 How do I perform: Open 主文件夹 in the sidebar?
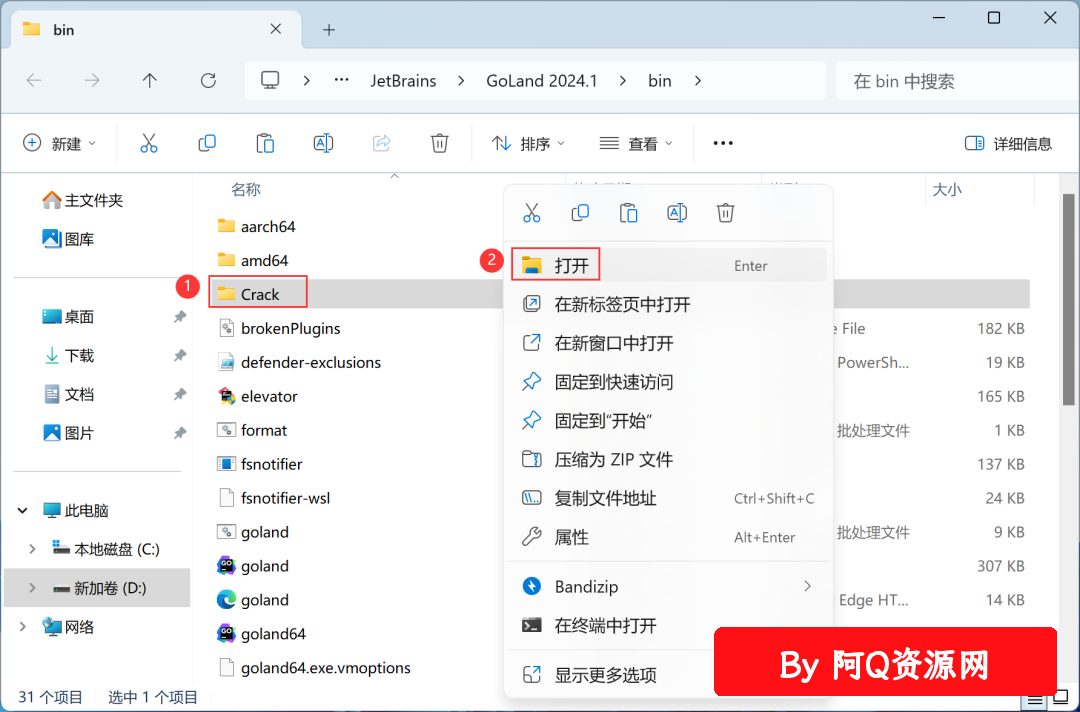(83, 200)
